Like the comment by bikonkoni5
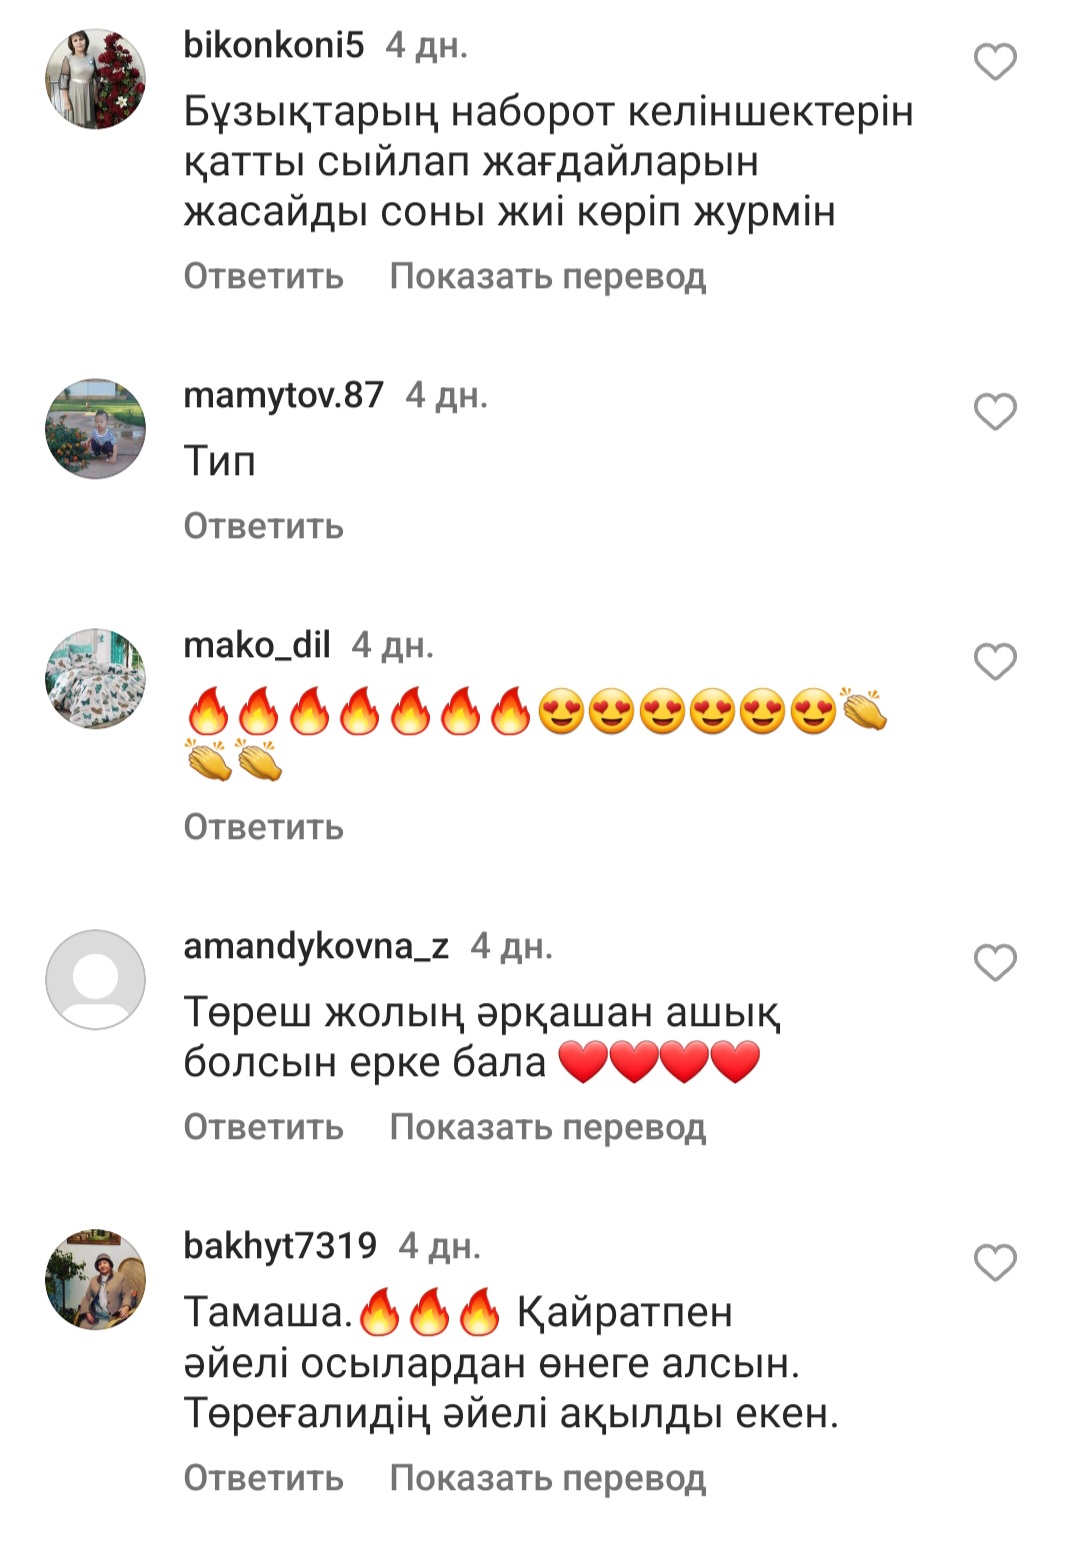1080x1557 pixels. 995,62
